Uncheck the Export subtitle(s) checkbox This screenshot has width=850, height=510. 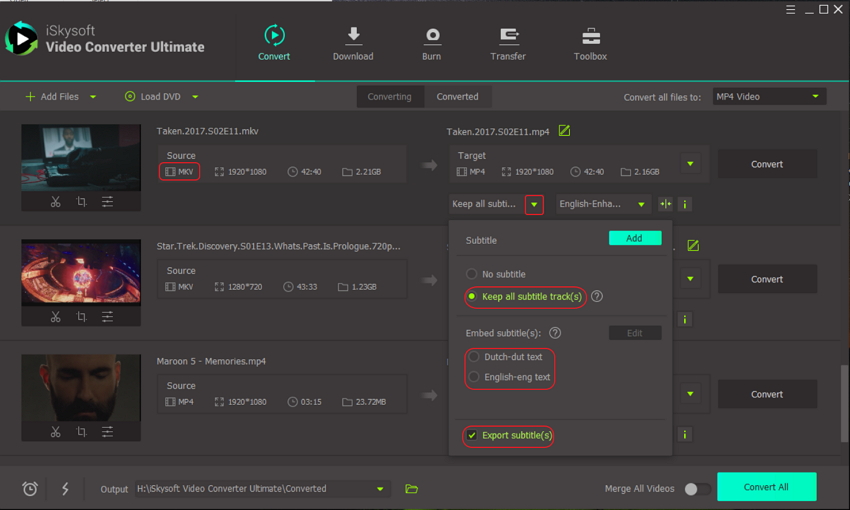(472, 436)
